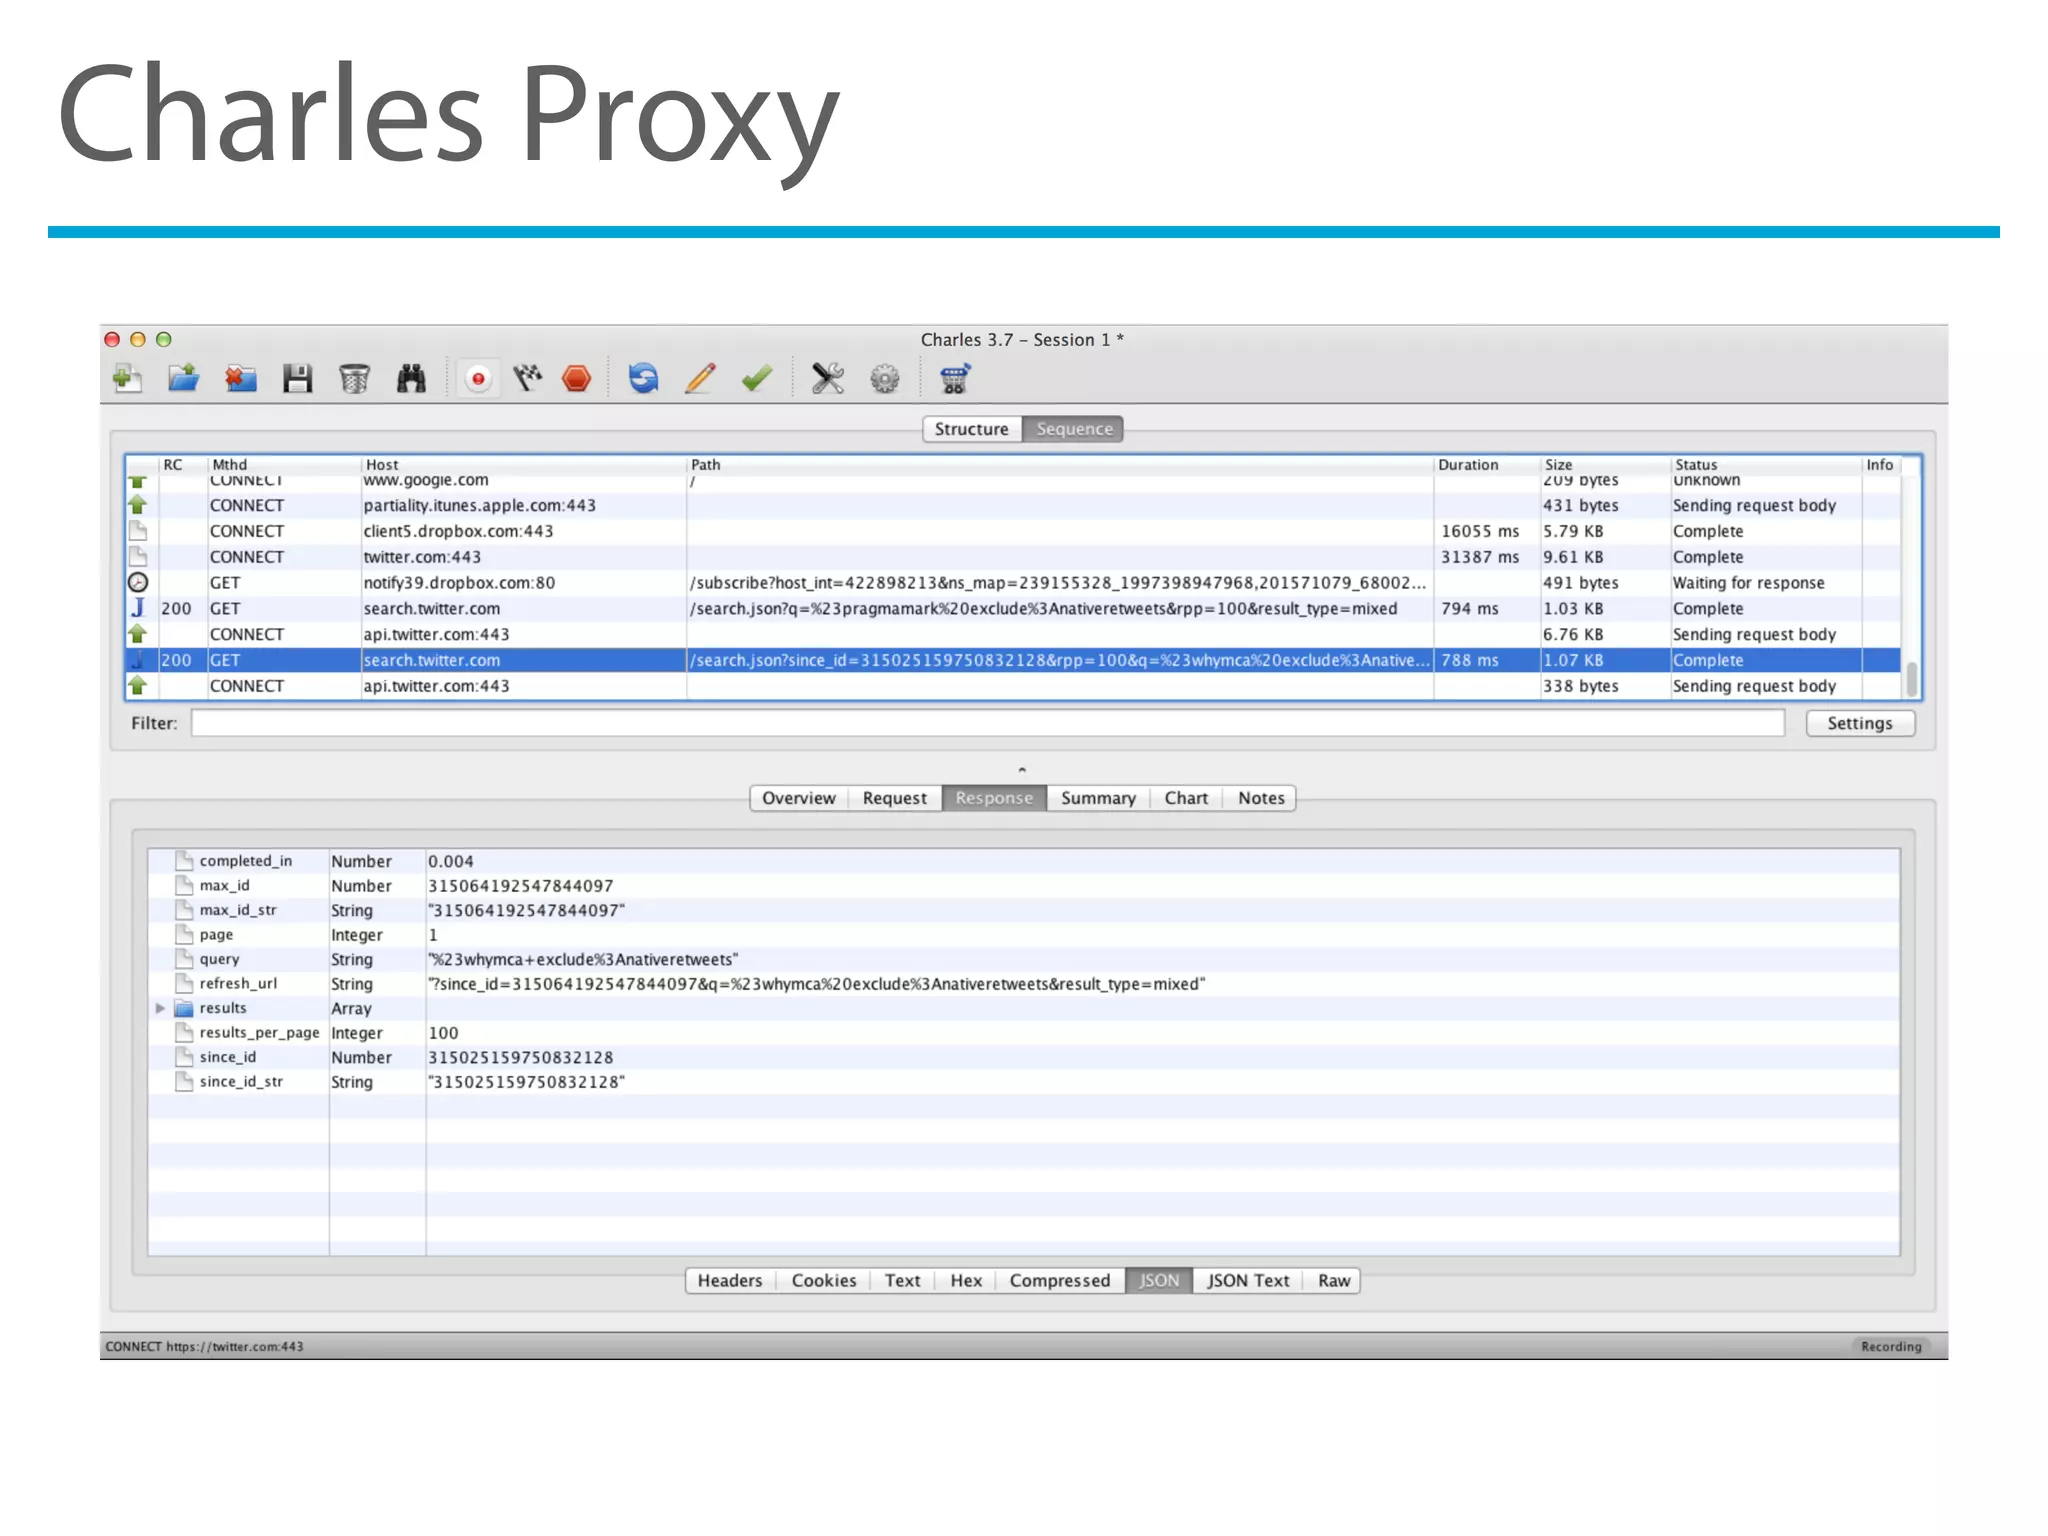Screen dimensions: 2048x1536
Task: Select the JSON response view
Action: tap(1159, 1281)
